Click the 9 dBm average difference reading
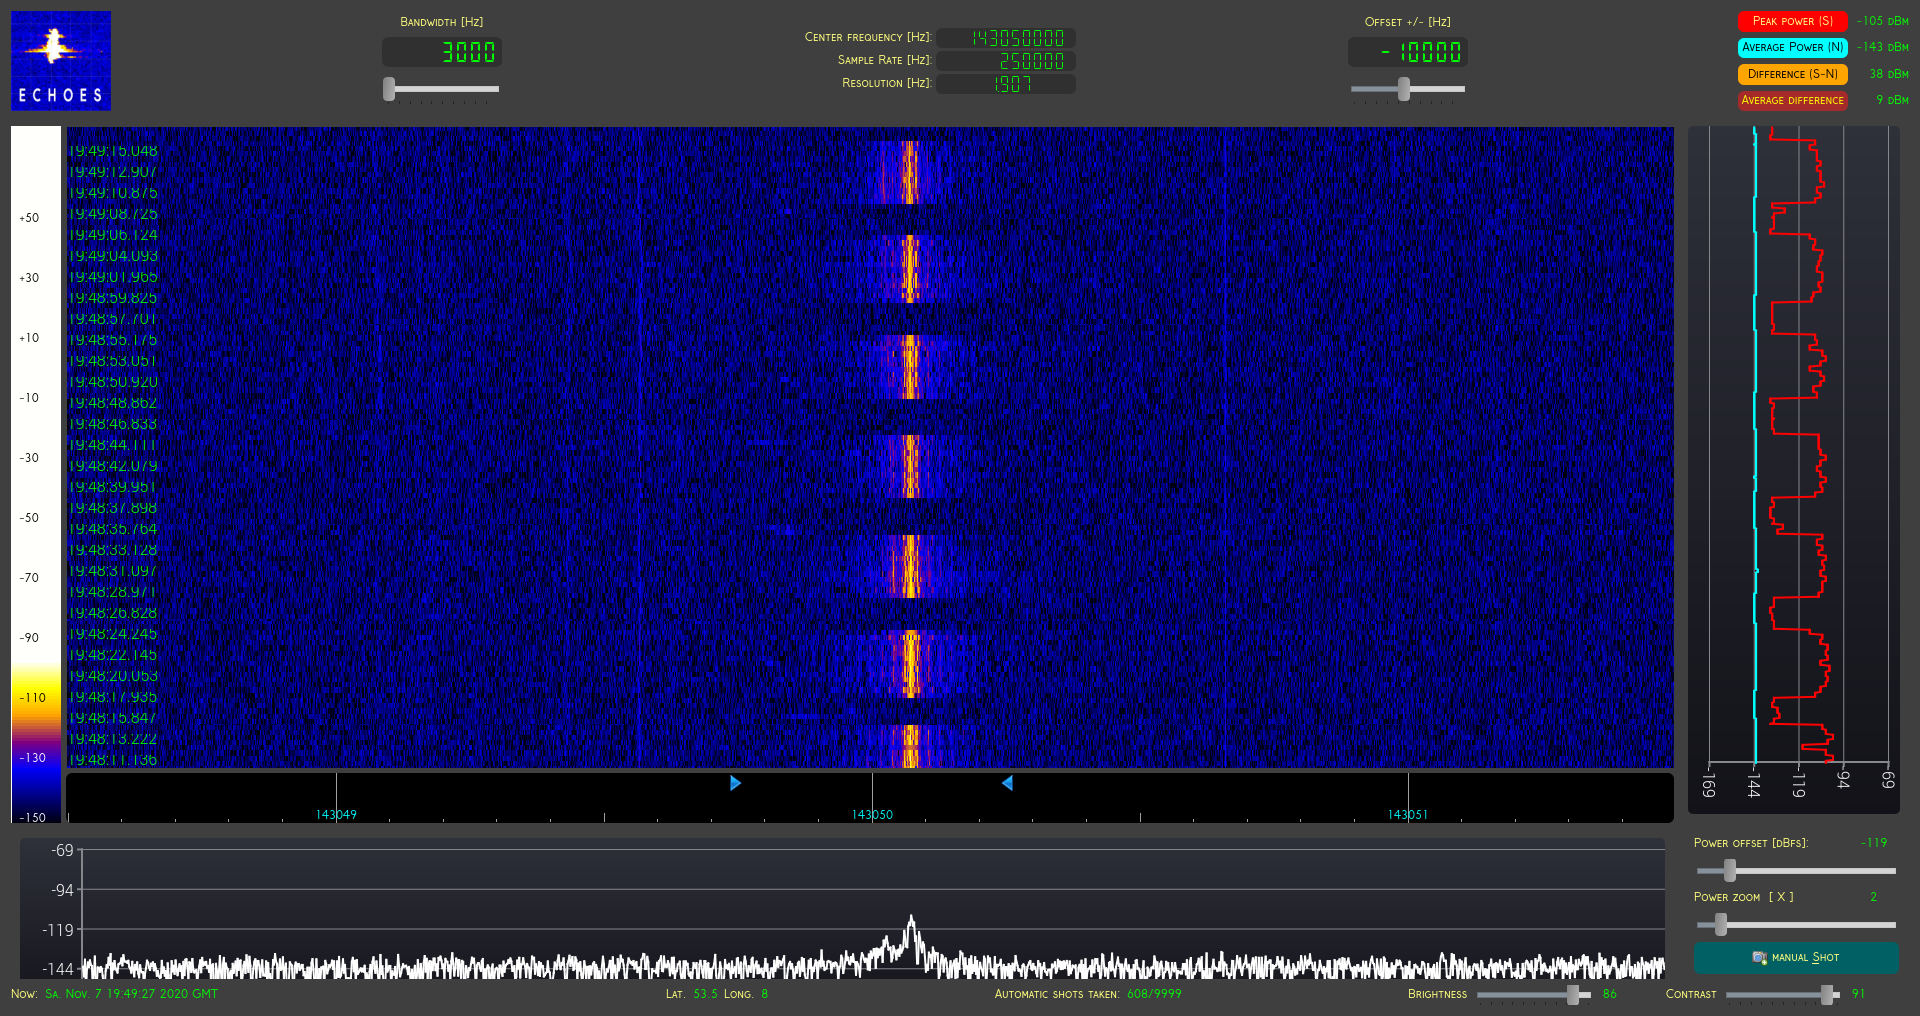 point(1892,100)
